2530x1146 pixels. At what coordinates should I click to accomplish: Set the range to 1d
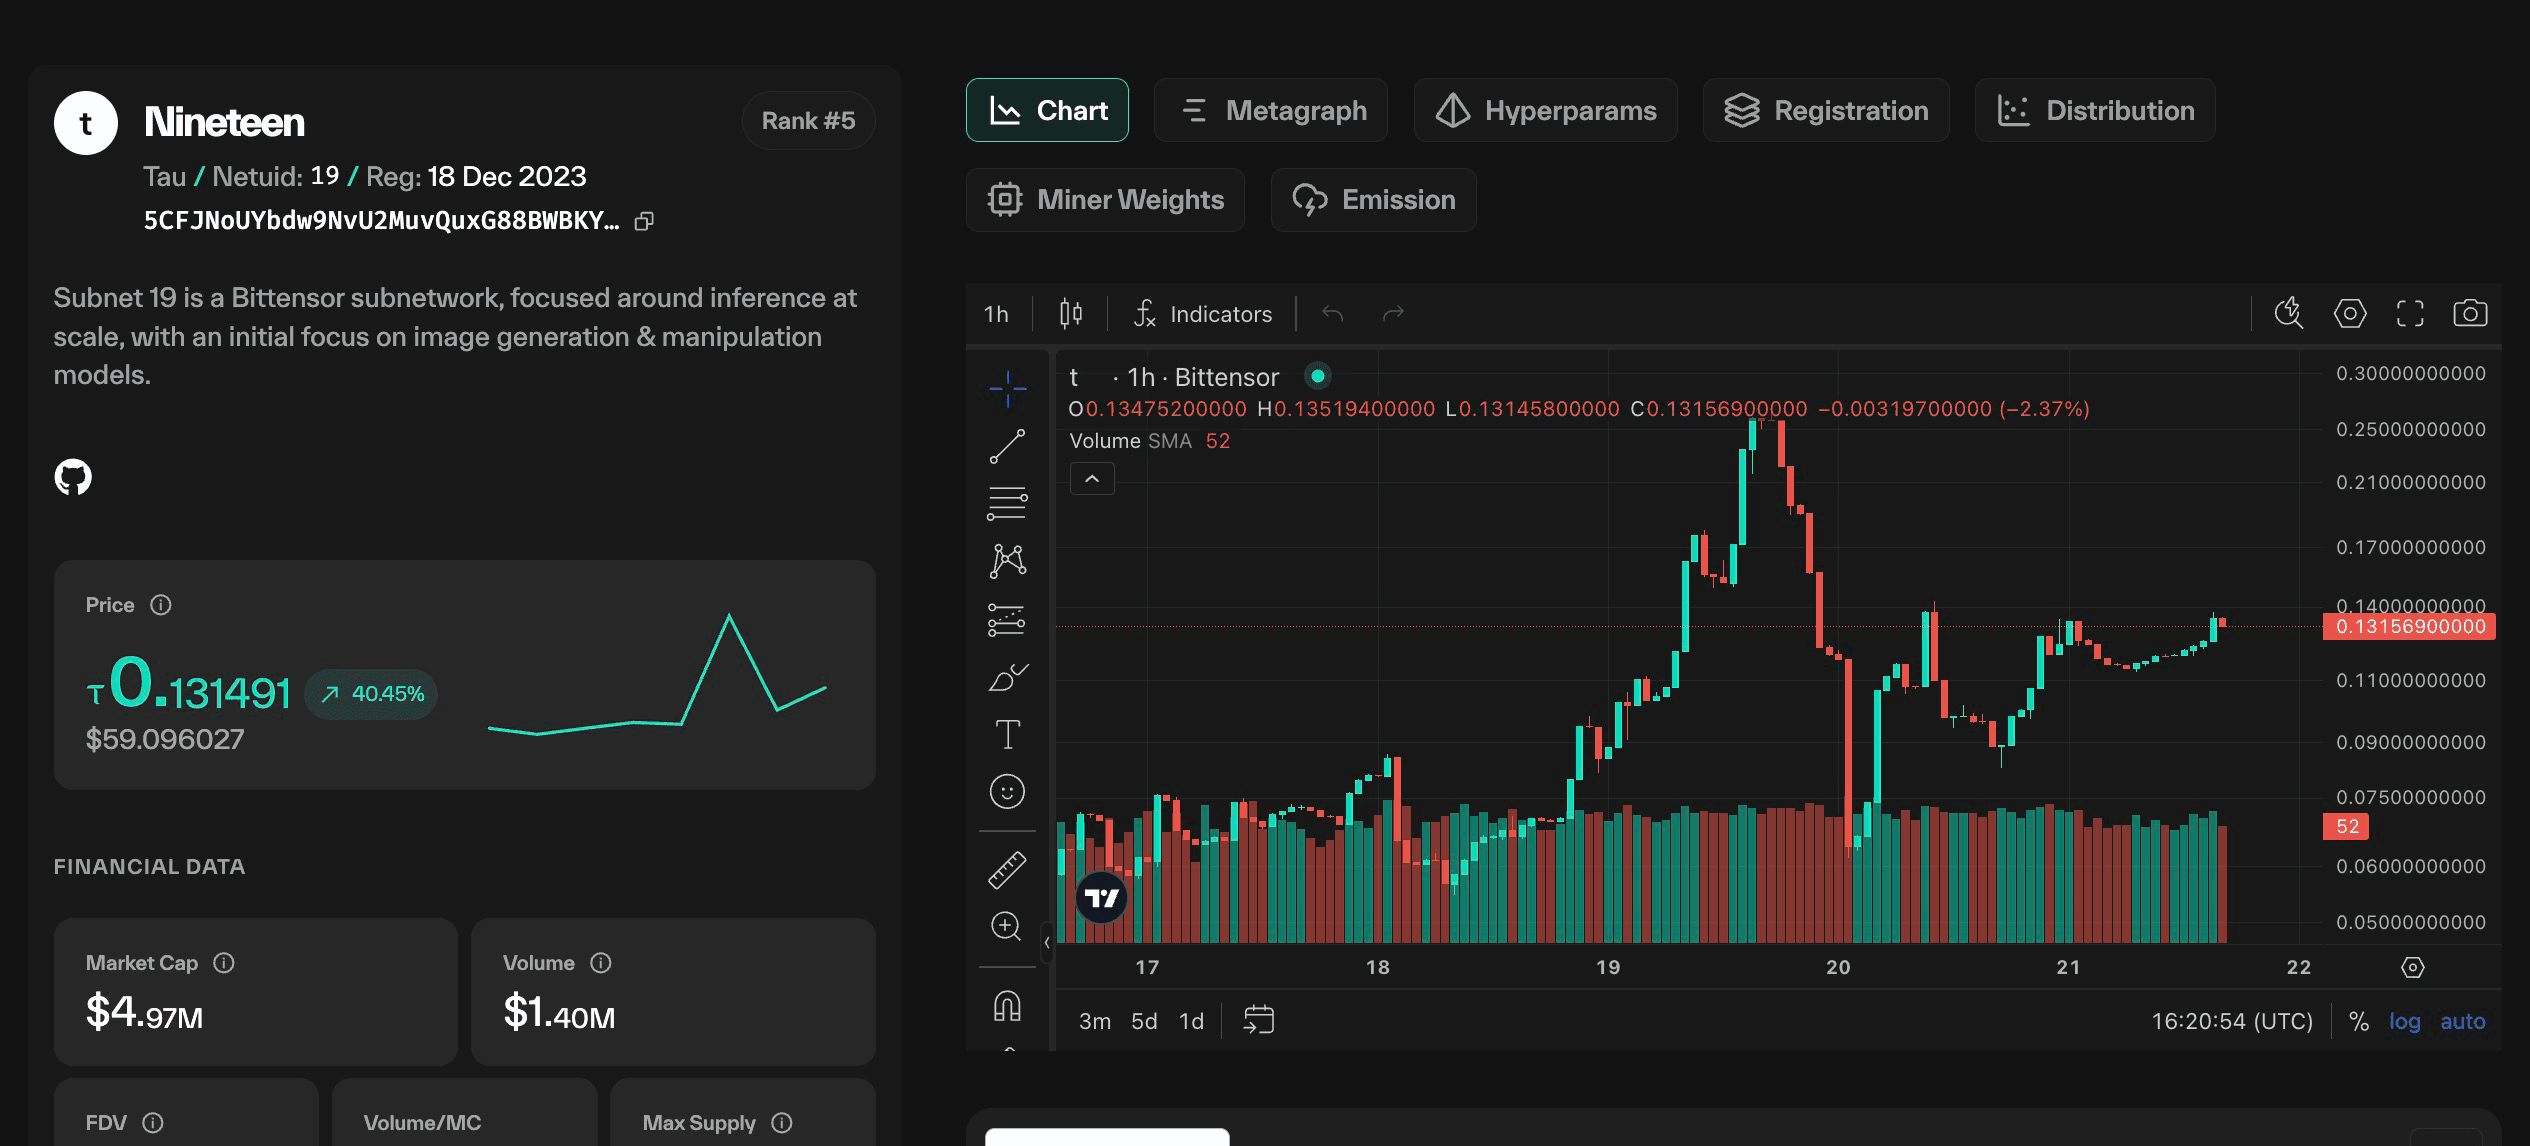1191,1021
